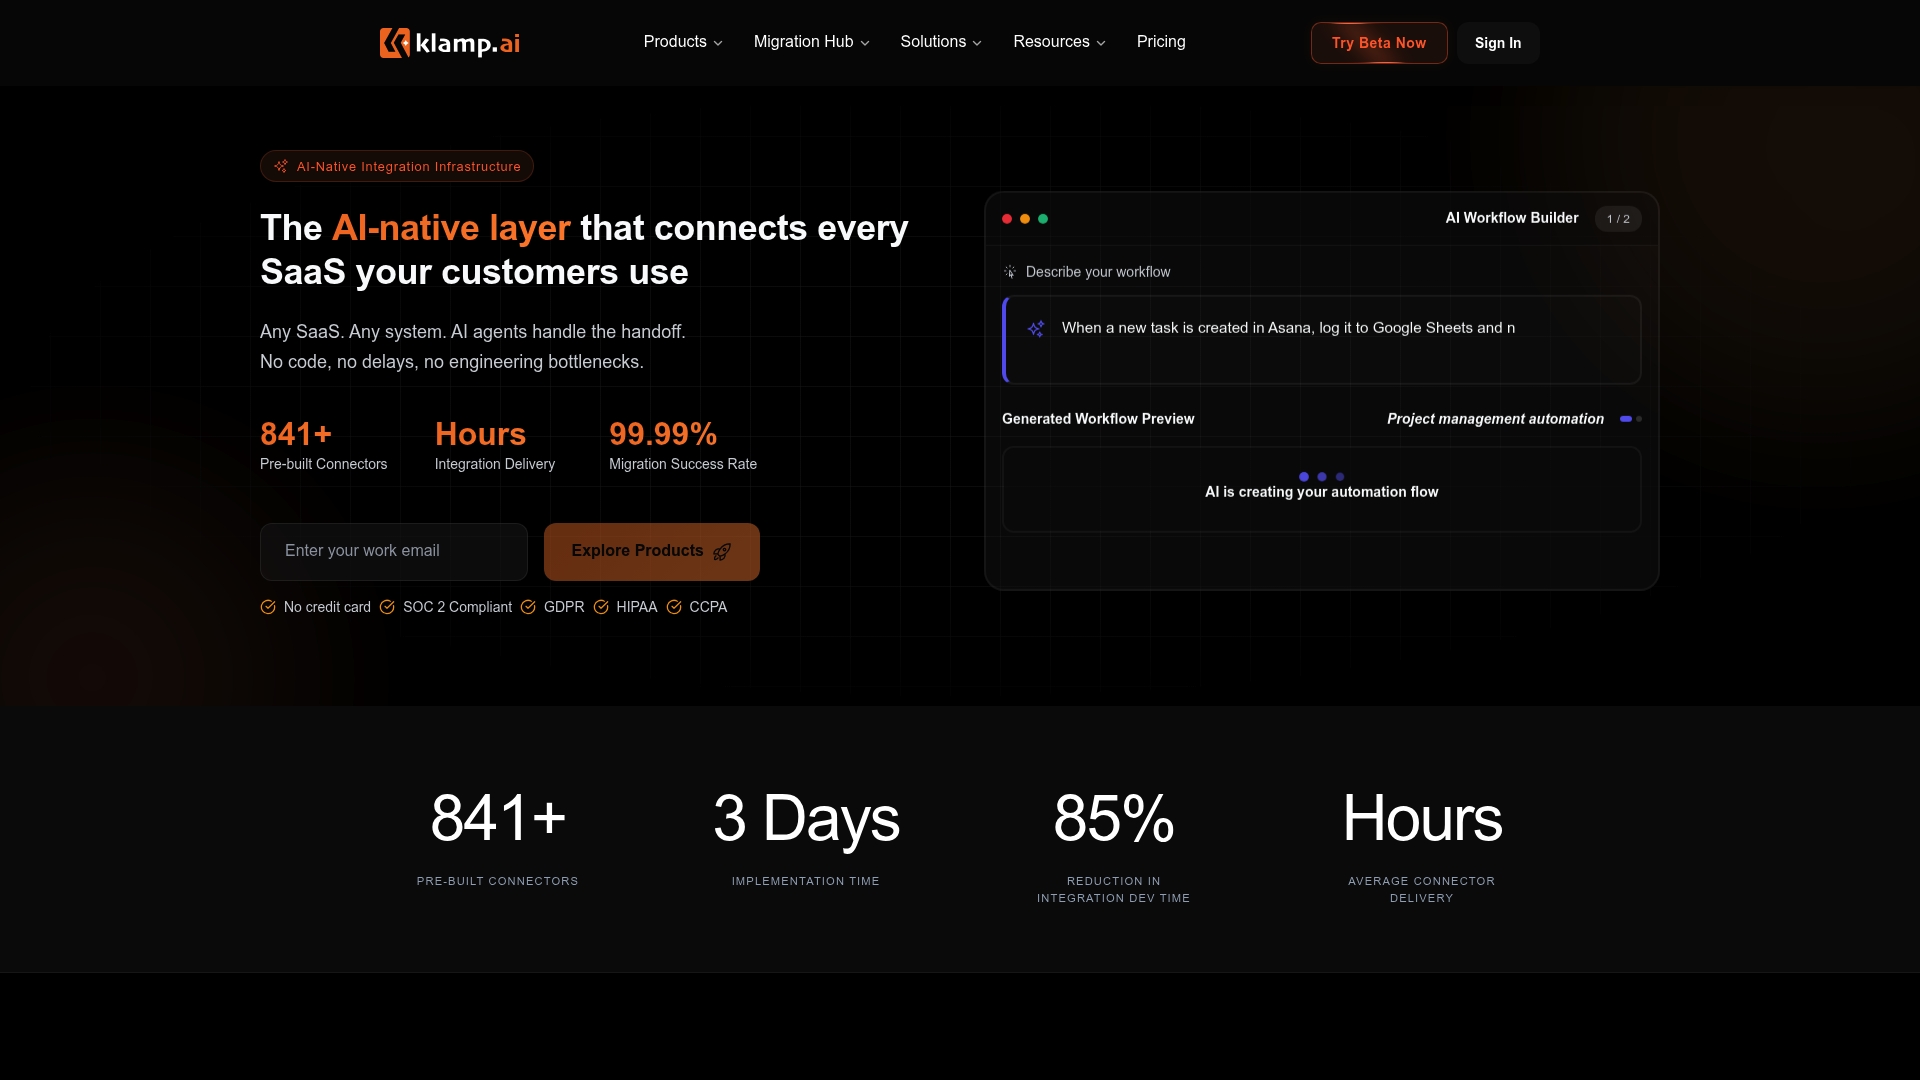The height and width of the screenshot is (1080, 1920).
Task: Click the 99.99% Migration Success Rate stat
Action: coord(683,446)
